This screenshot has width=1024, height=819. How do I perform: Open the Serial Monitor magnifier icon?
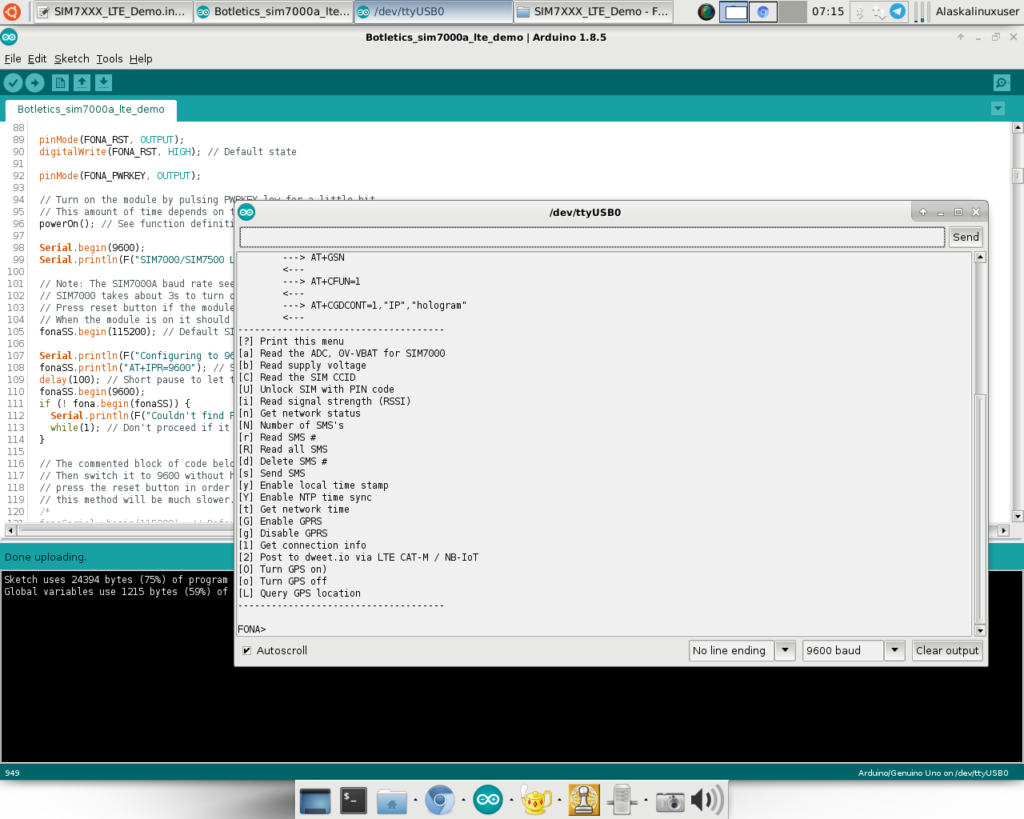tap(1000, 83)
